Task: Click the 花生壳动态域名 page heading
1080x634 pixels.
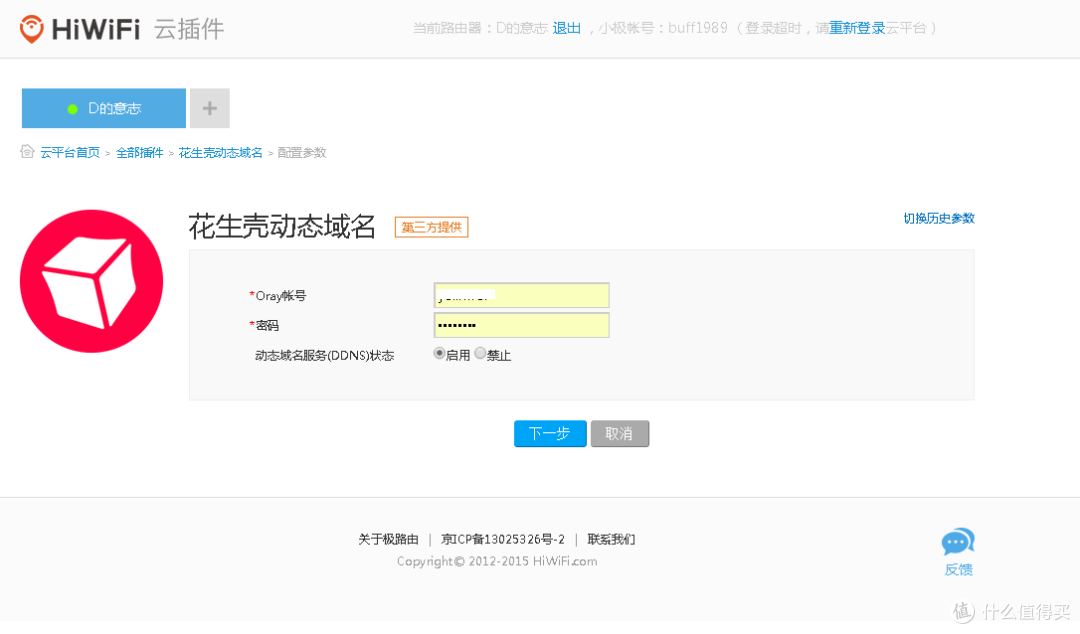Action: pyautogui.click(x=282, y=227)
